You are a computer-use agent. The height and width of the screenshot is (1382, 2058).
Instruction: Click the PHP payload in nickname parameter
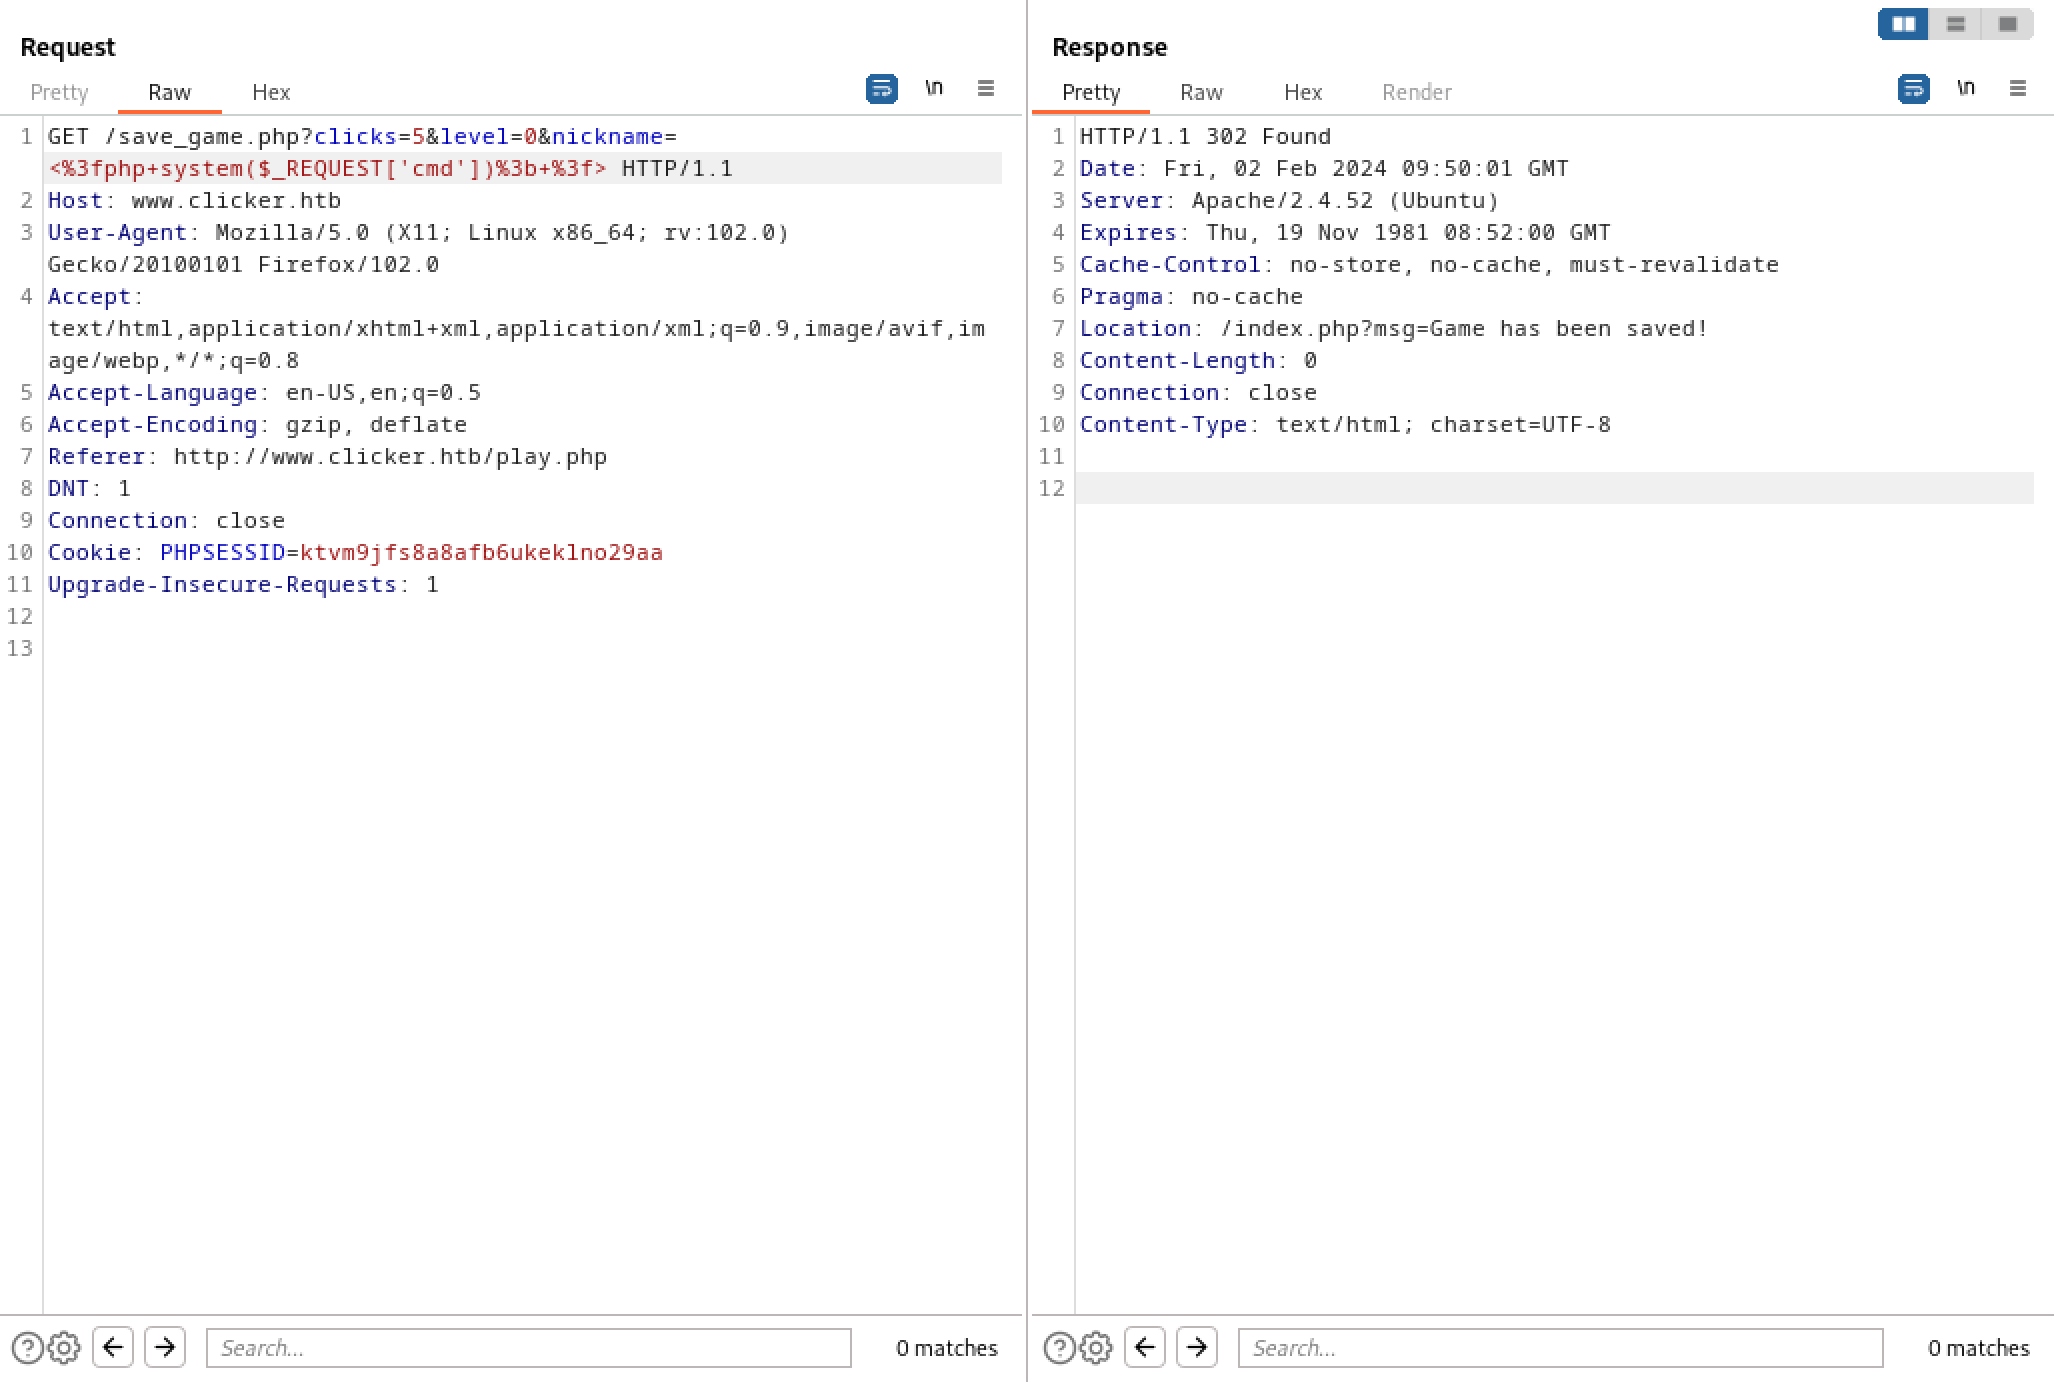coord(328,168)
